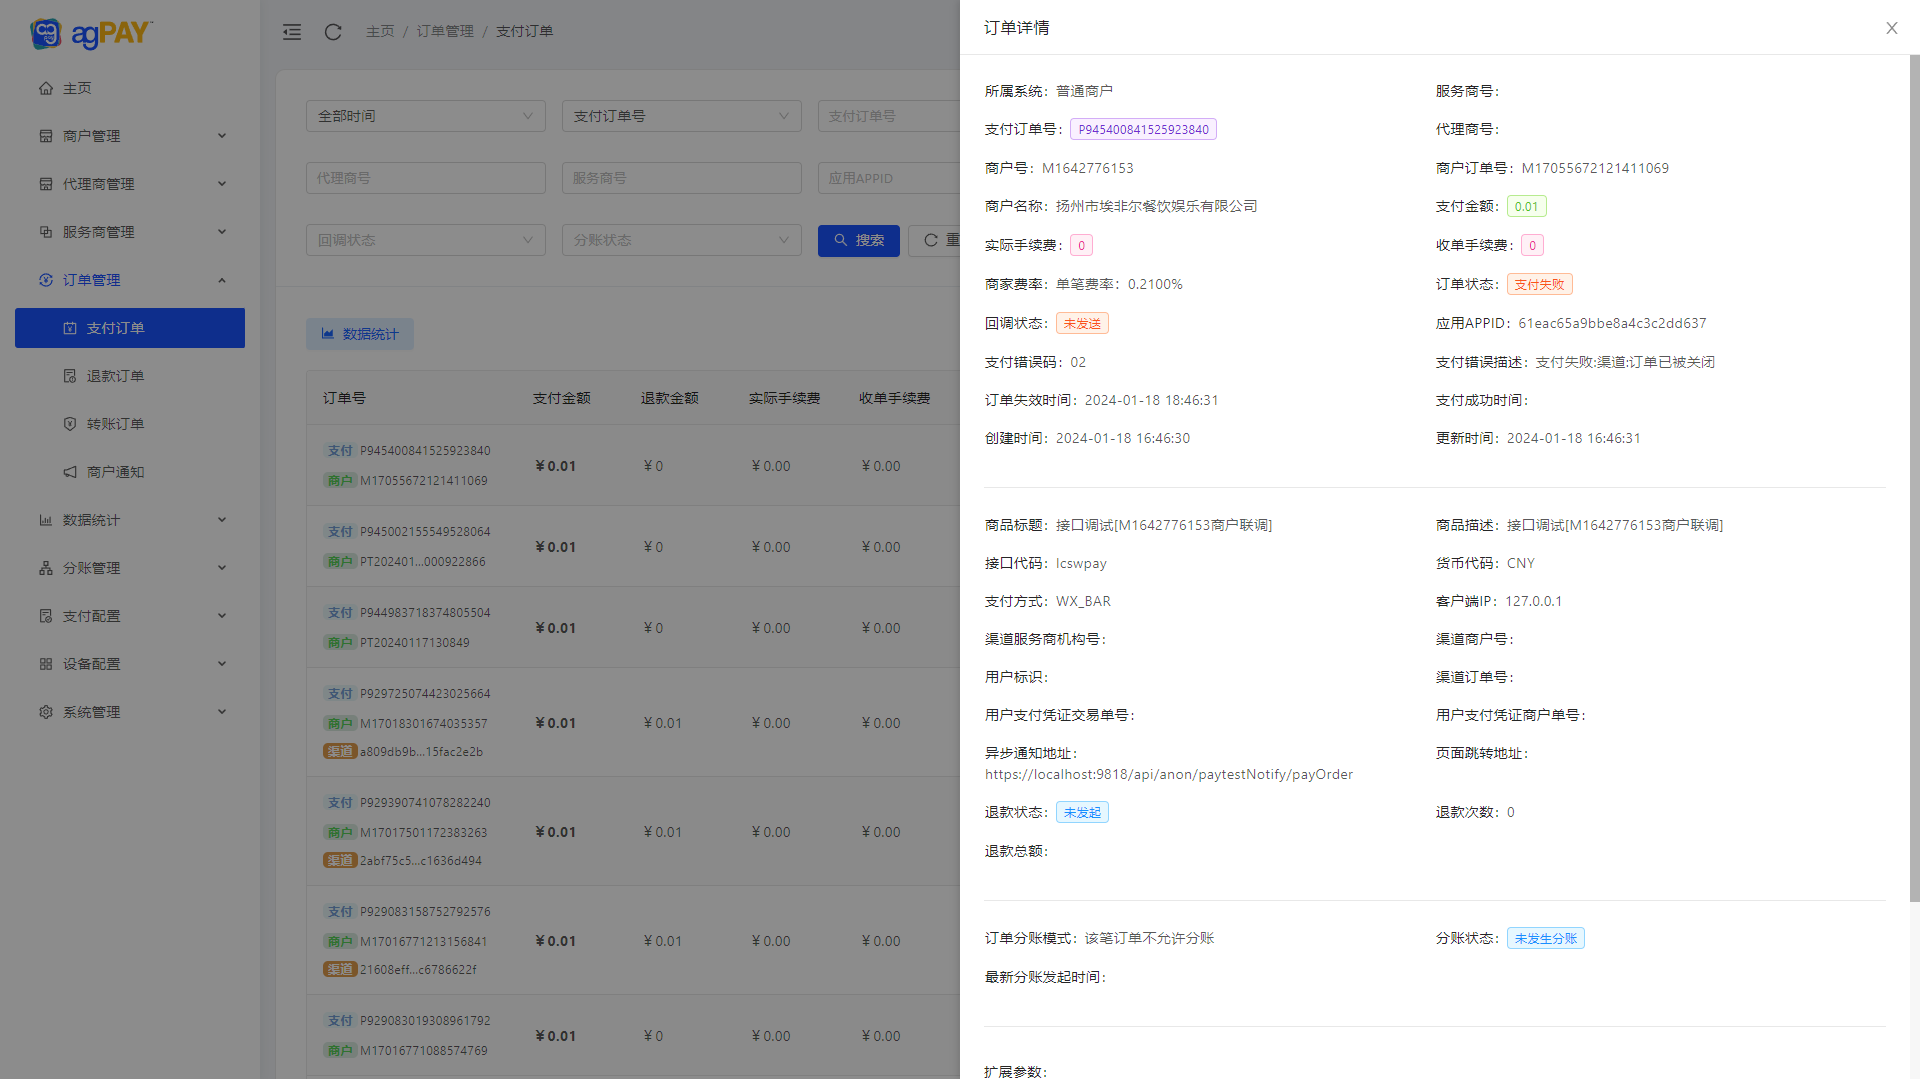Click the blue search button
1920x1079 pixels.
(x=858, y=240)
